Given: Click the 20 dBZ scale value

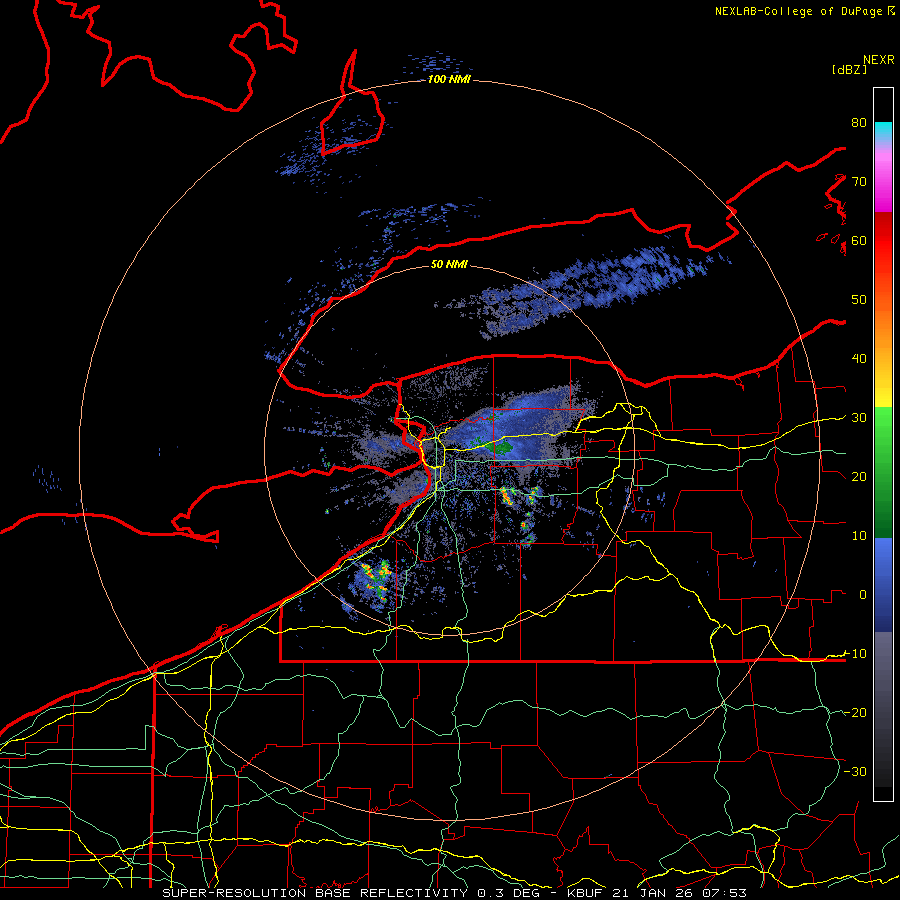Looking at the screenshot, I should click(859, 476).
